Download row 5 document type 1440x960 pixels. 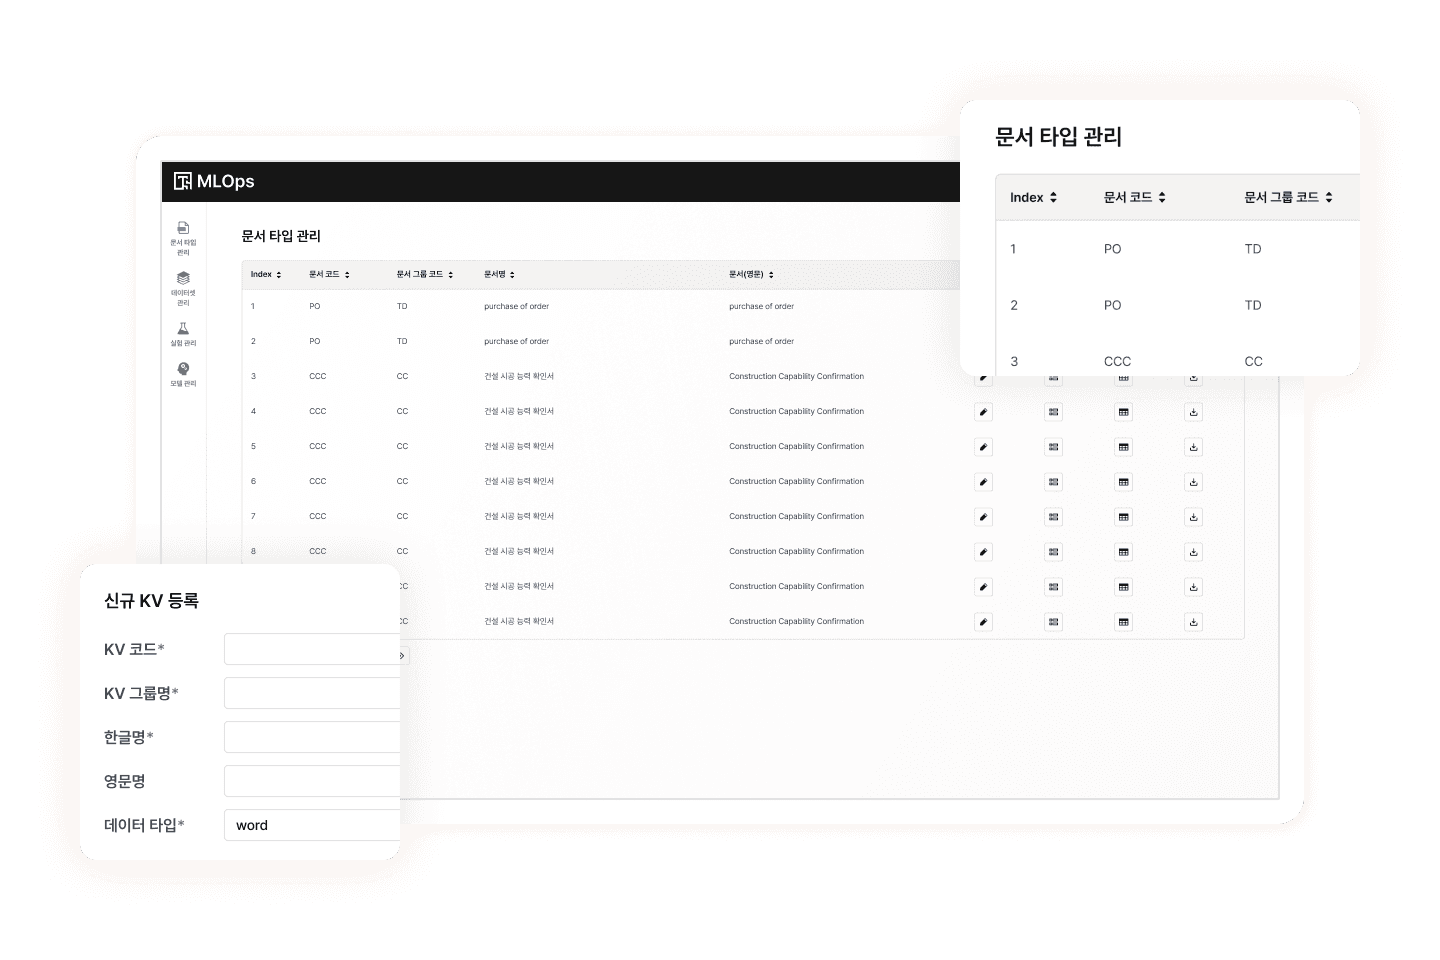(1193, 447)
